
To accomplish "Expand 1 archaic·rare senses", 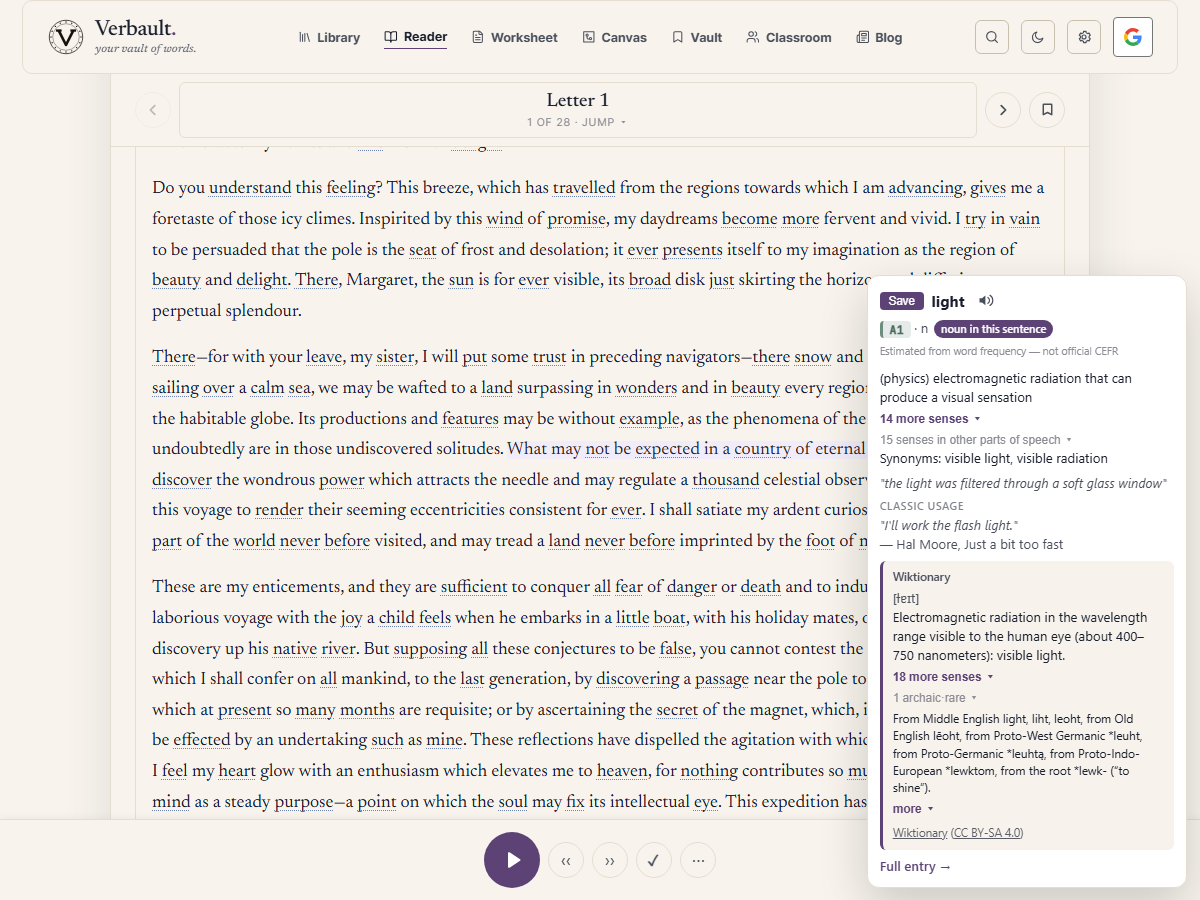I will [x=934, y=698].
